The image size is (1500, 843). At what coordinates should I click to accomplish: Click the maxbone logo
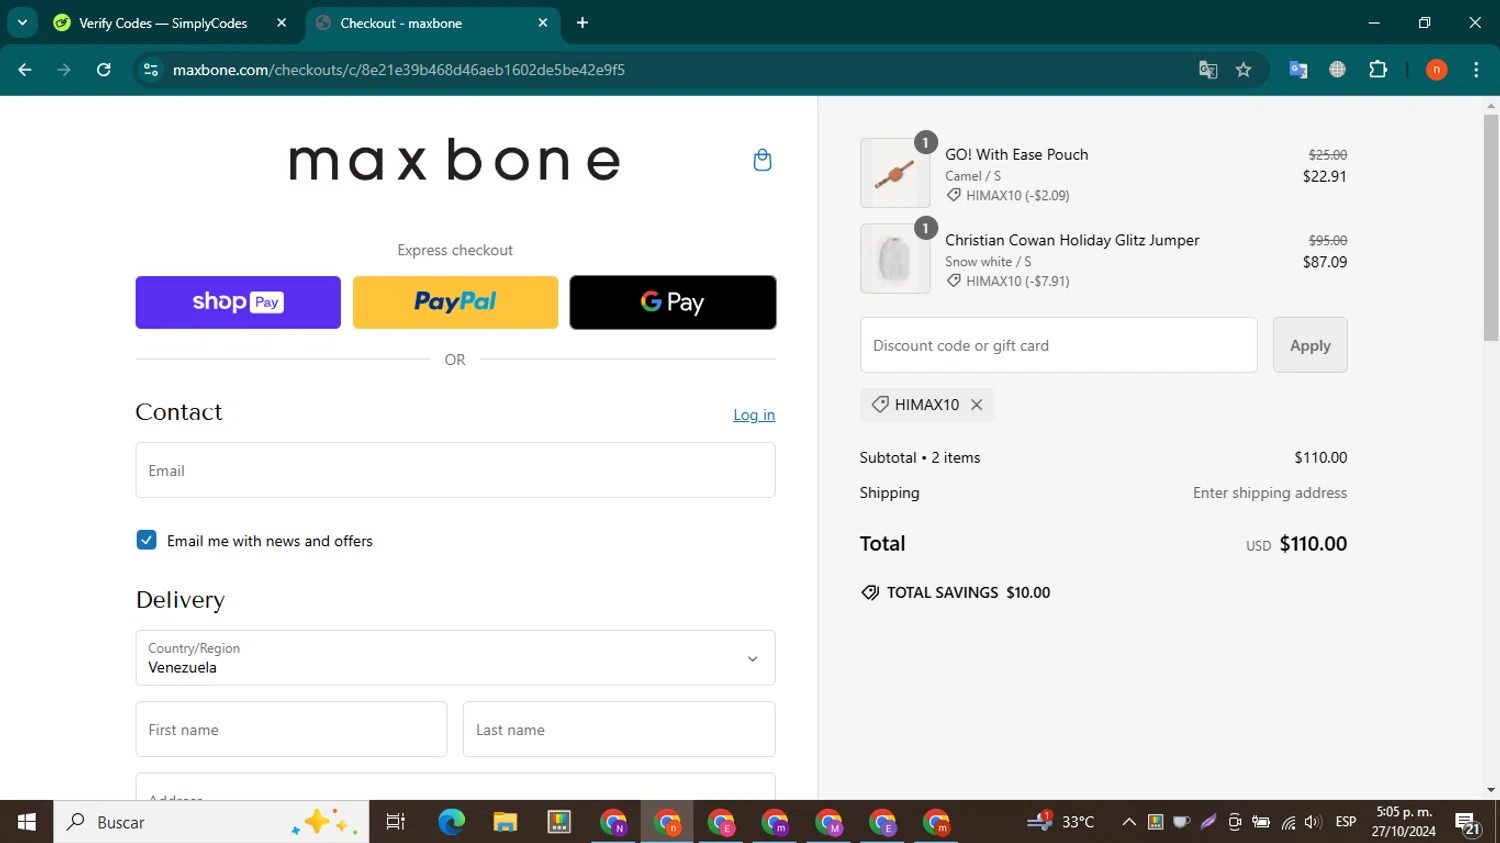[x=455, y=160]
